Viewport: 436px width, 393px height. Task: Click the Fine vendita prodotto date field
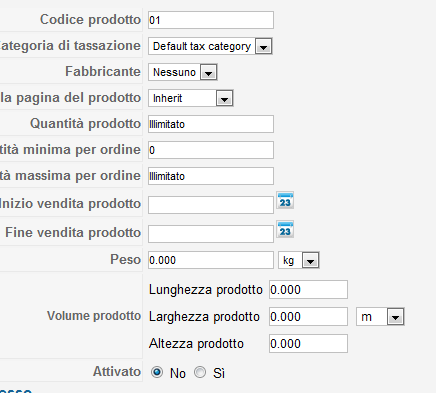211,234
